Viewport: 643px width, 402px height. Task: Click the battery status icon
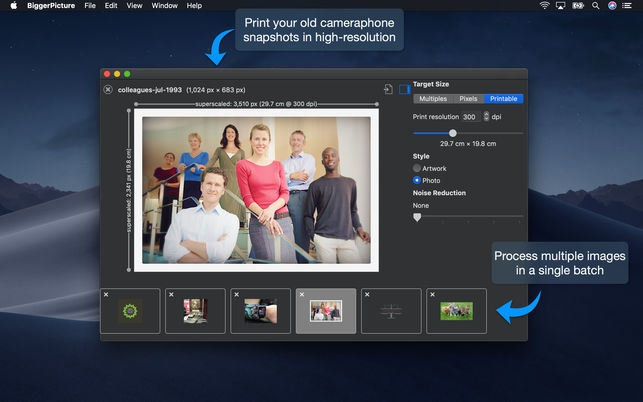(x=578, y=5)
